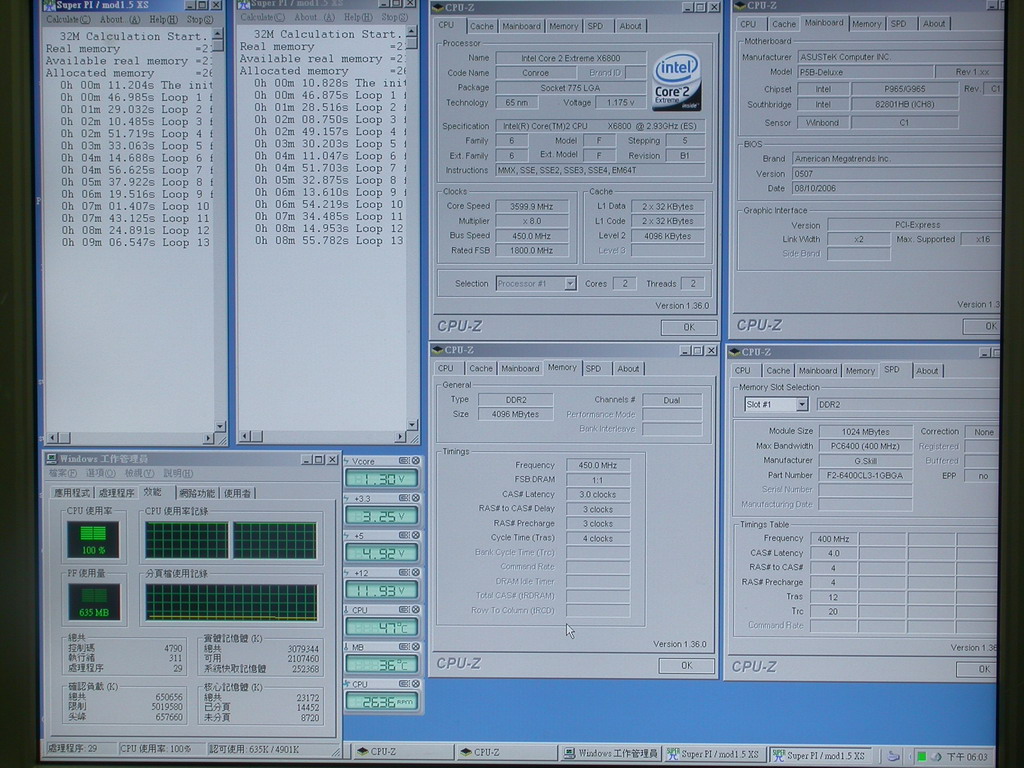The width and height of the screenshot is (1024, 768).
Task: Activate the first Super PI taskbar button
Action: (x=714, y=755)
